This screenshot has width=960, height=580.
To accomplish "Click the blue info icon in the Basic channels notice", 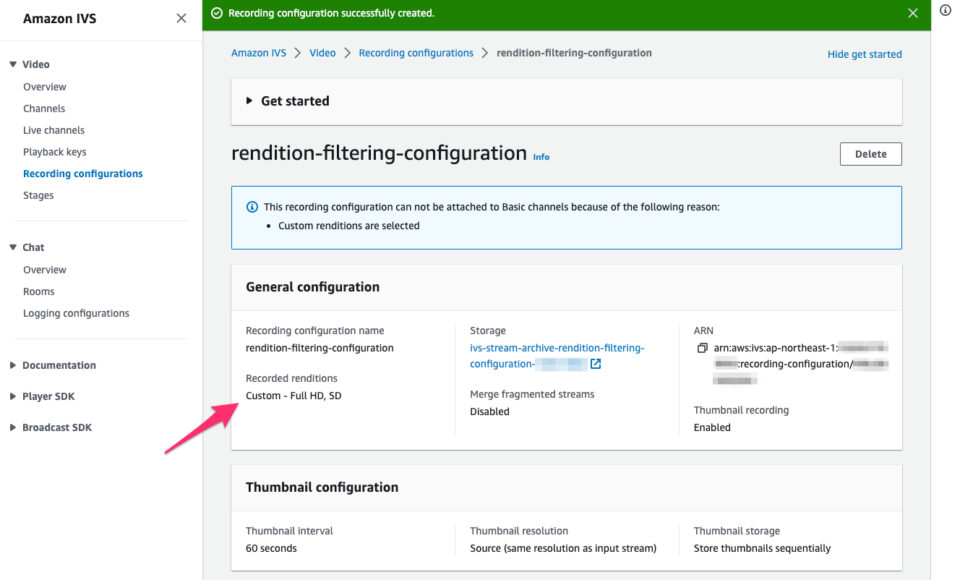I will coord(252,207).
